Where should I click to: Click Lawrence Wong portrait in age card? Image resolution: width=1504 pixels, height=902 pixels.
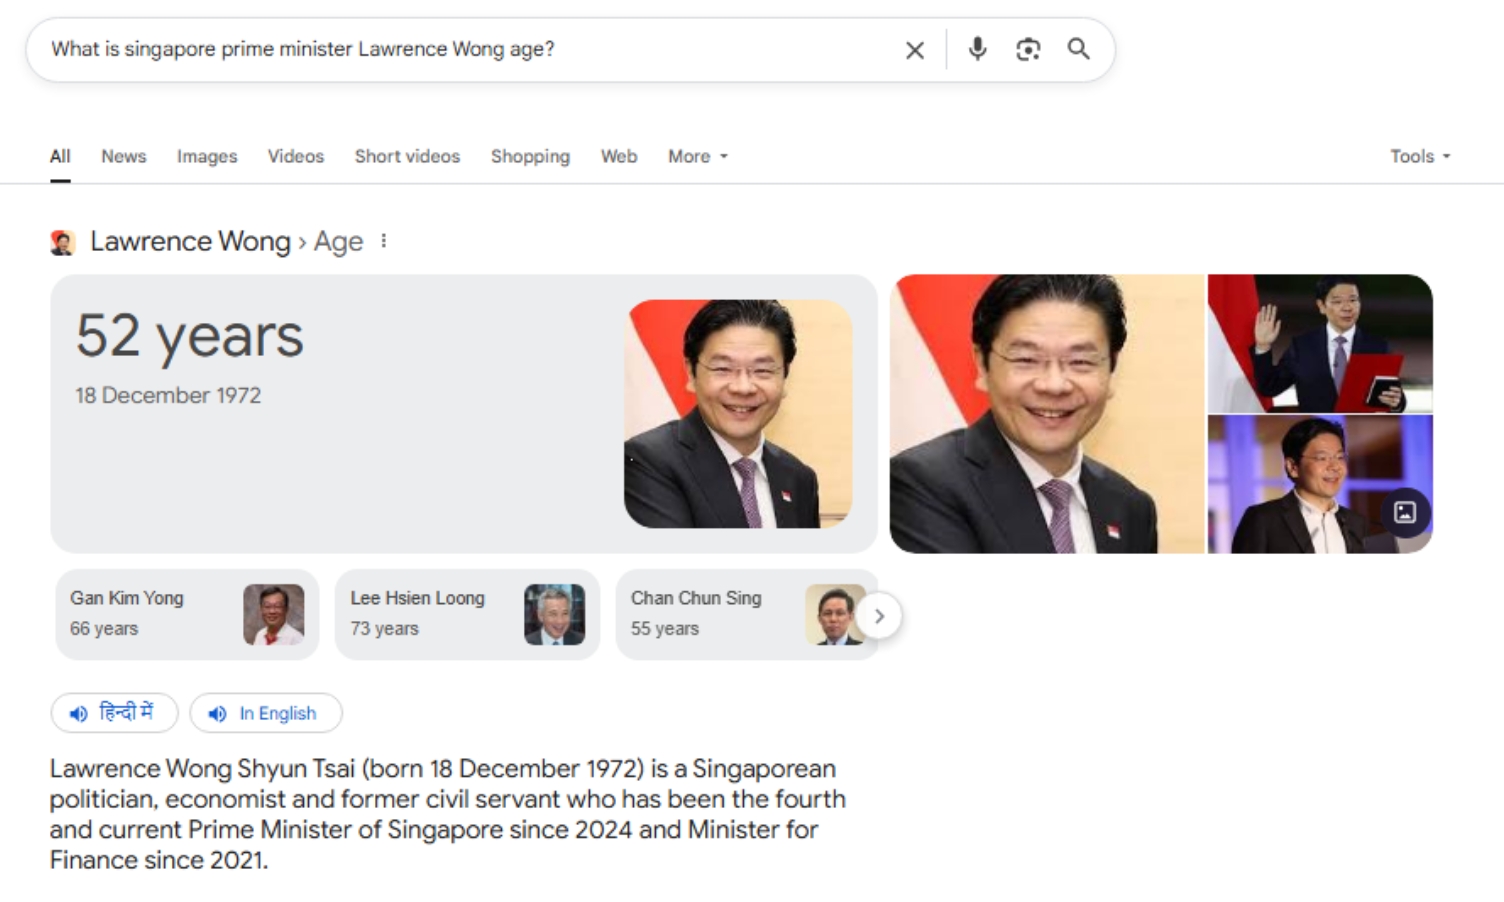coord(738,414)
